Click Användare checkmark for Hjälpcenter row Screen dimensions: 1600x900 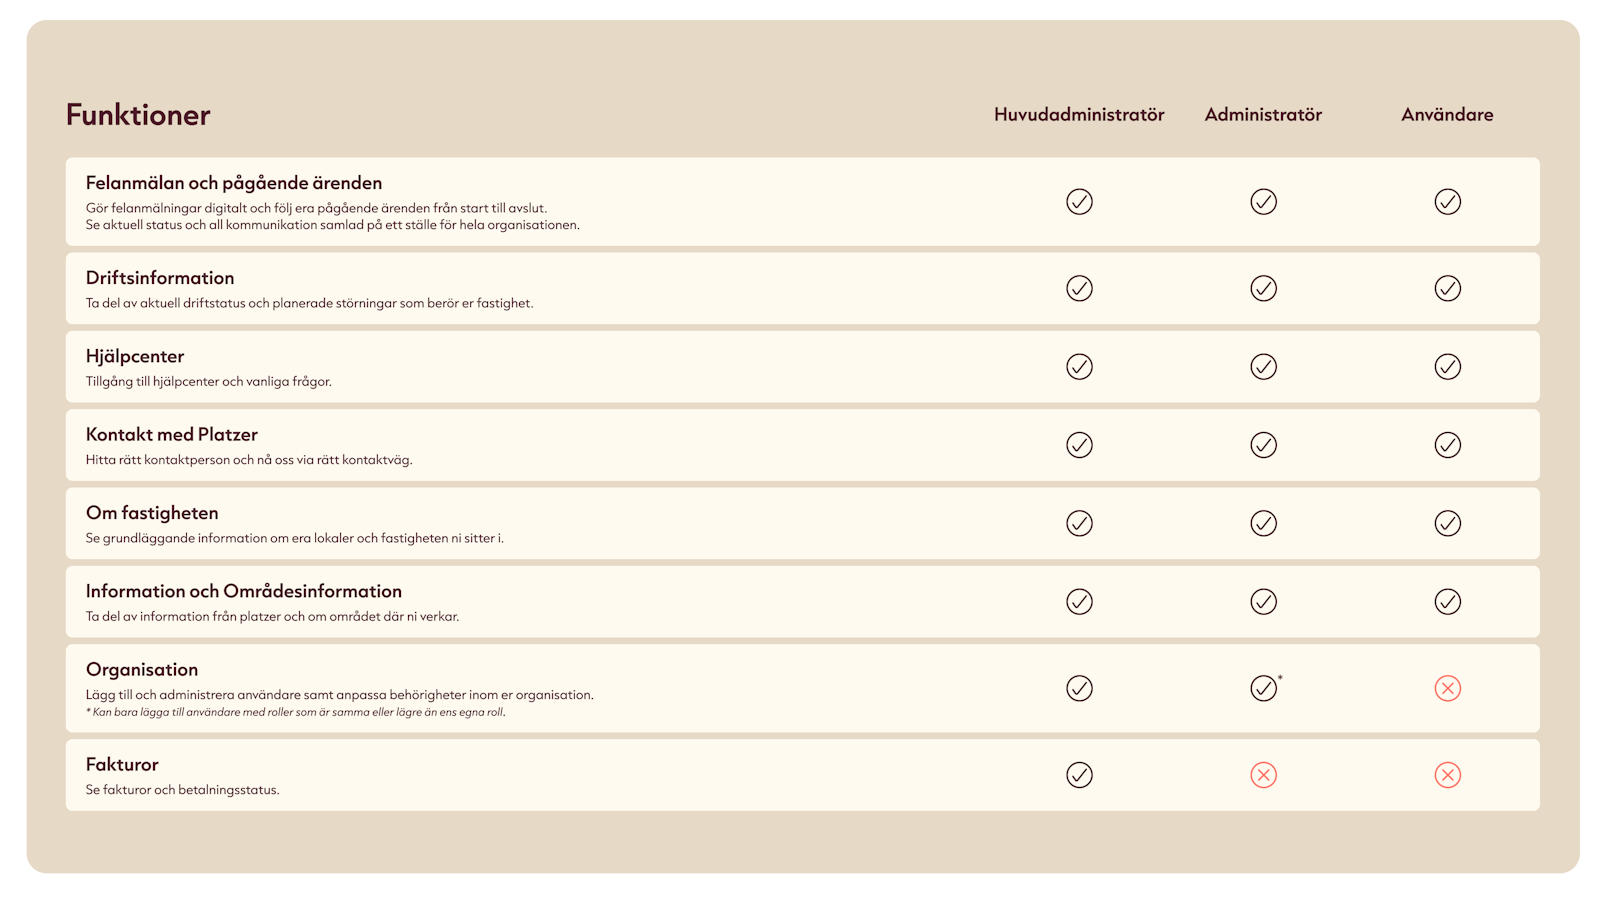pos(1447,367)
